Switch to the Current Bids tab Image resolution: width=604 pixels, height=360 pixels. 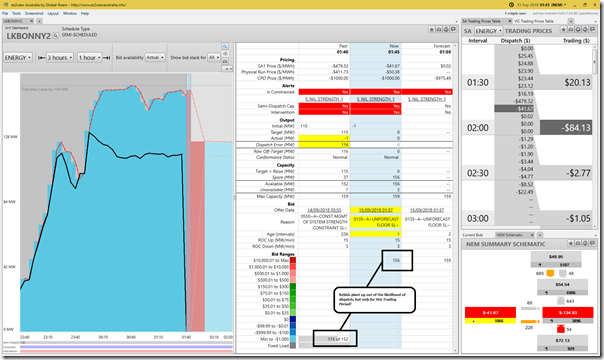click(x=472, y=235)
